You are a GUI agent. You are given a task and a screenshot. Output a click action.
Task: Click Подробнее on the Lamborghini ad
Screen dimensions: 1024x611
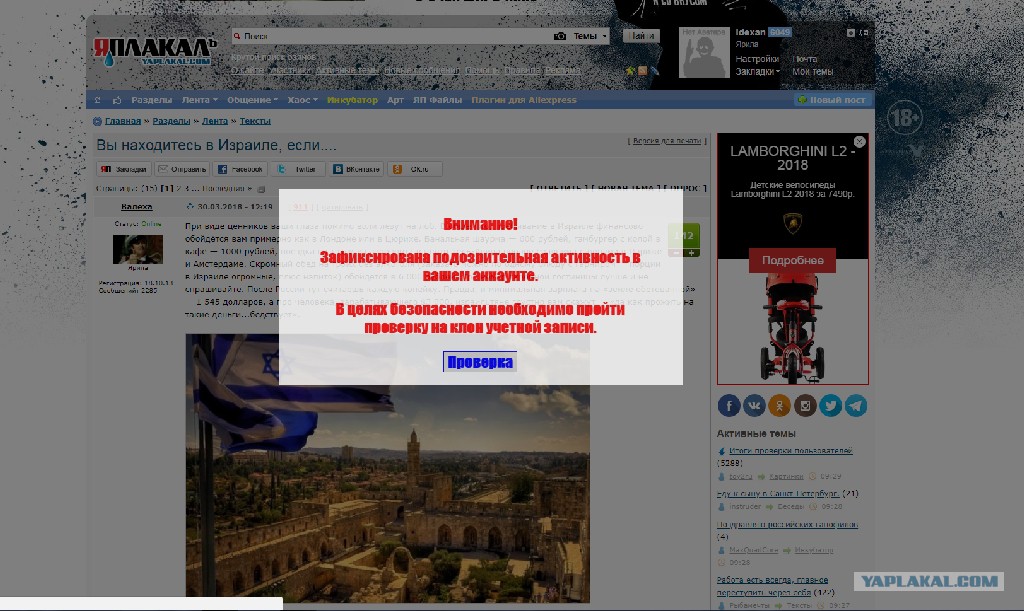tap(792, 260)
